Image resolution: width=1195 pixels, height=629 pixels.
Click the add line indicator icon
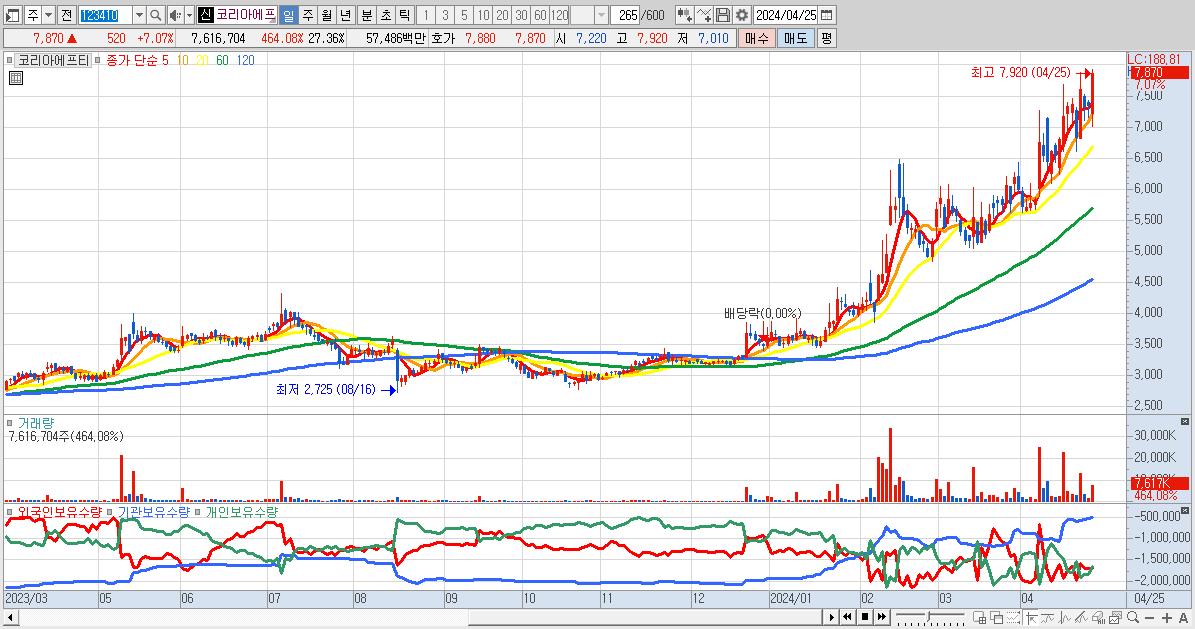704,15
